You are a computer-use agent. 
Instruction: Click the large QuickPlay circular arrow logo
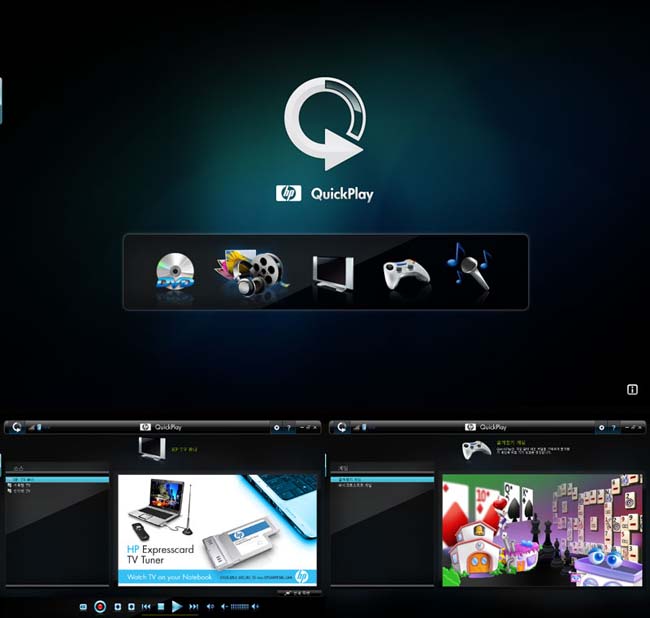tap(325, 124)
